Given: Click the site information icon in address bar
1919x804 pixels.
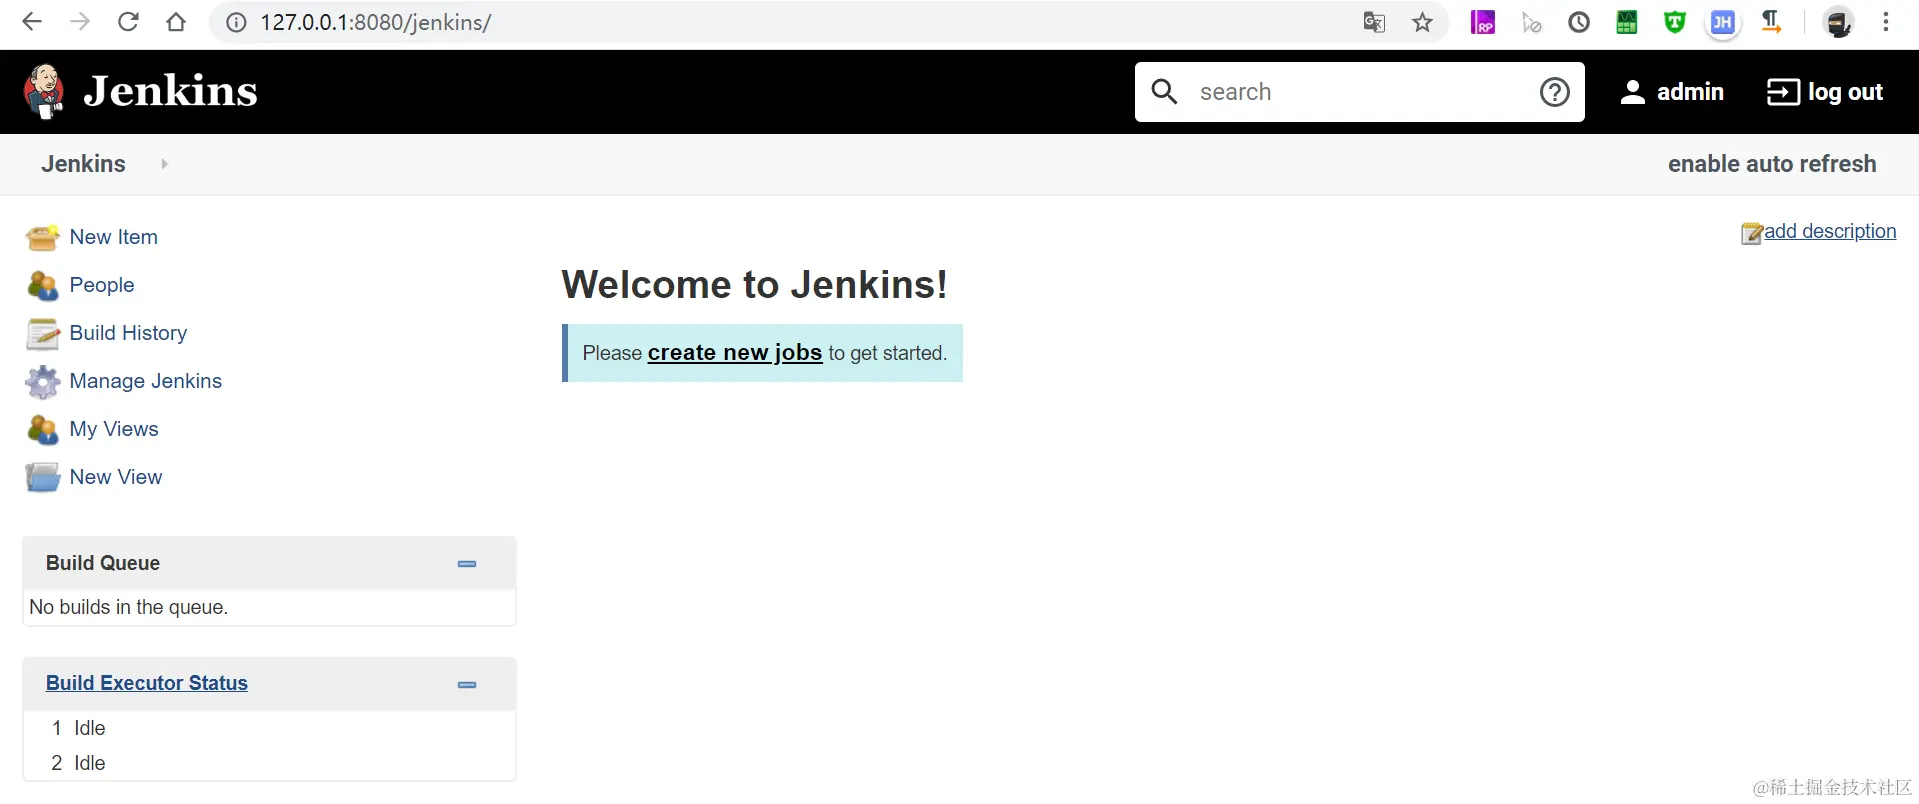Looking at the screenshot, I should coord(236,23).
